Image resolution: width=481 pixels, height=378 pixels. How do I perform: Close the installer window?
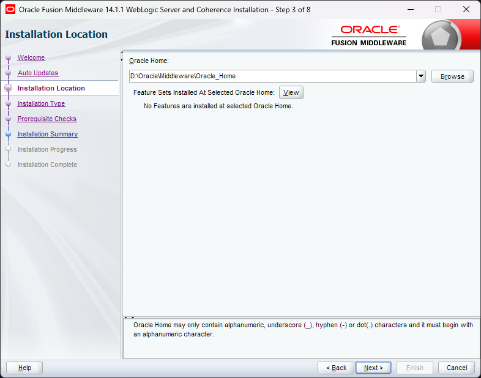point(466,9)
